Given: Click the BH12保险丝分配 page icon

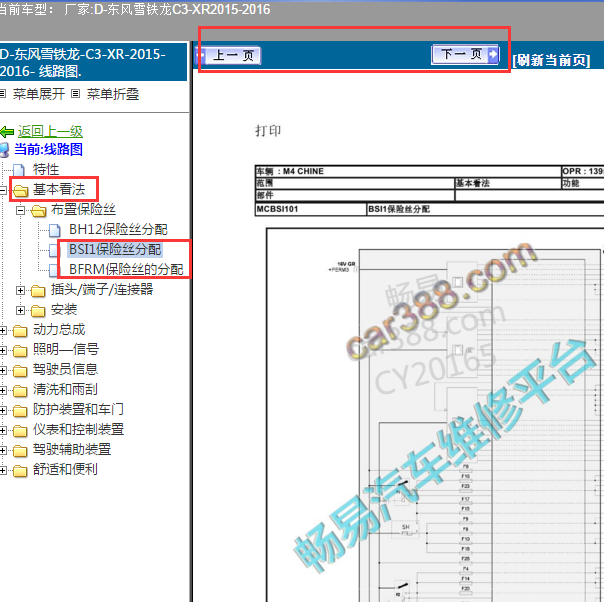Looking at the screenshot, I should [55, 230].
